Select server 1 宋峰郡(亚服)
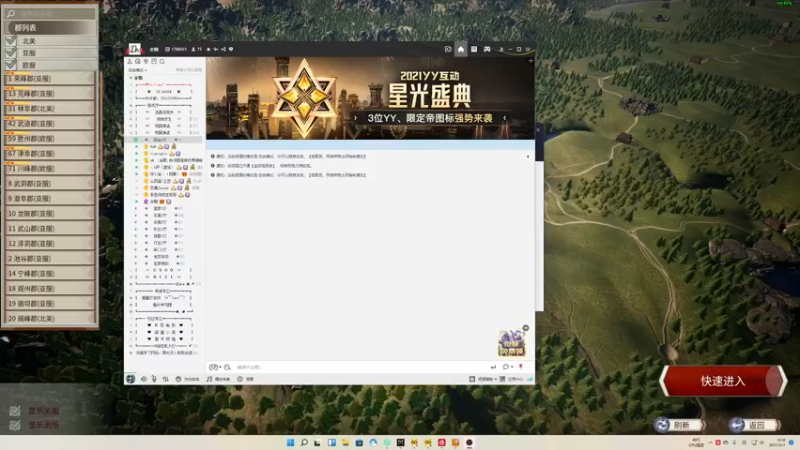This screenshot has height=450, width=800. [50, 79]
